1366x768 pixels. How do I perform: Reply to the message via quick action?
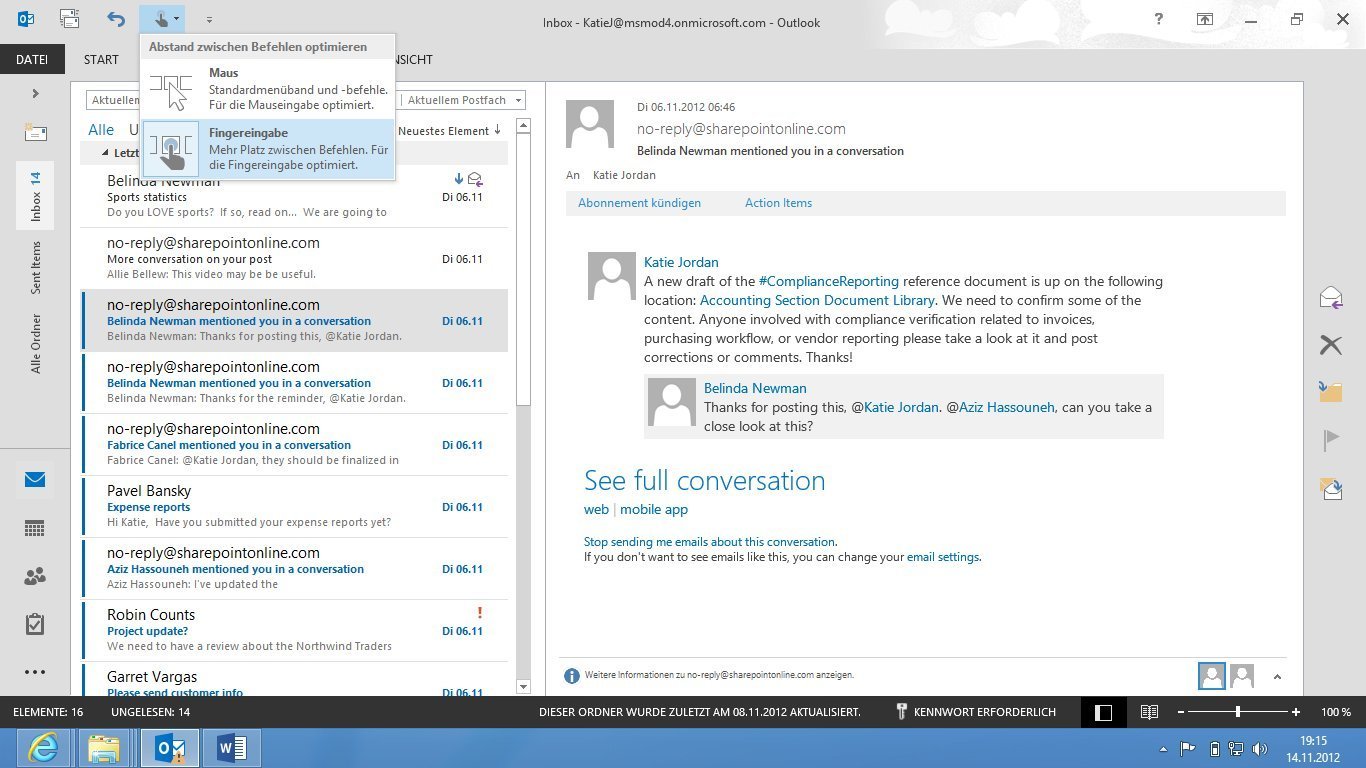1331,297
